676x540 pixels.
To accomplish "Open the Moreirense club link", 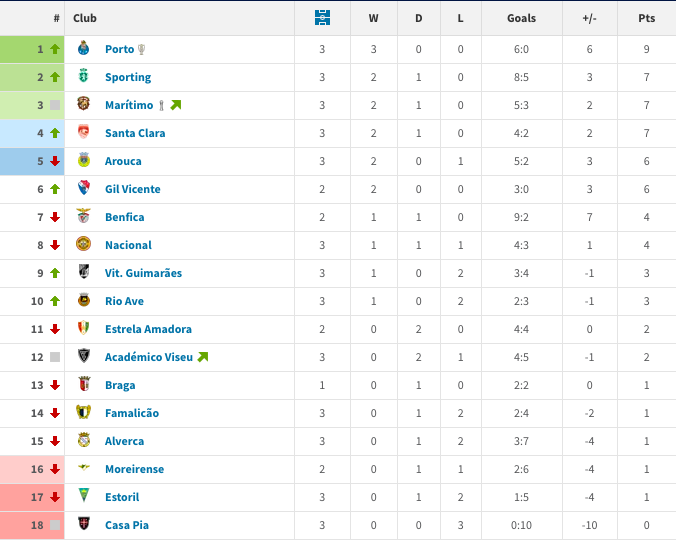I will coord(135,469).
